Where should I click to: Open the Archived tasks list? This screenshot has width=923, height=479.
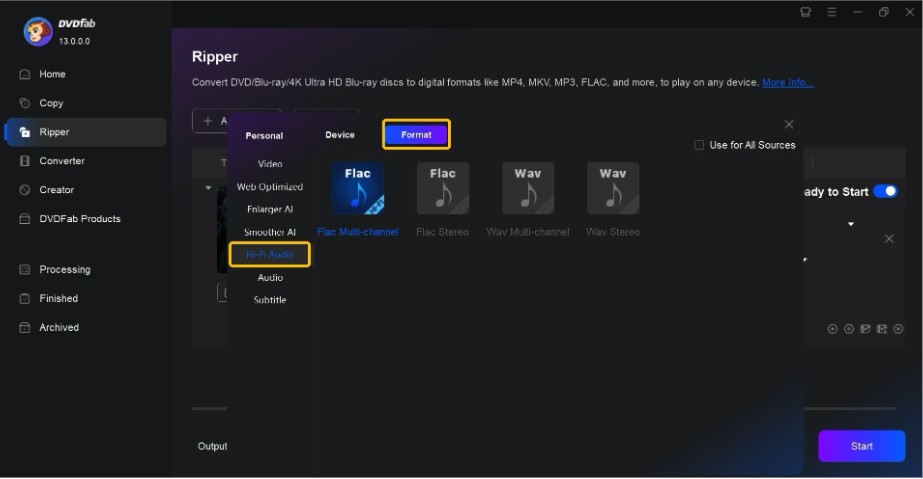[59, 327]
